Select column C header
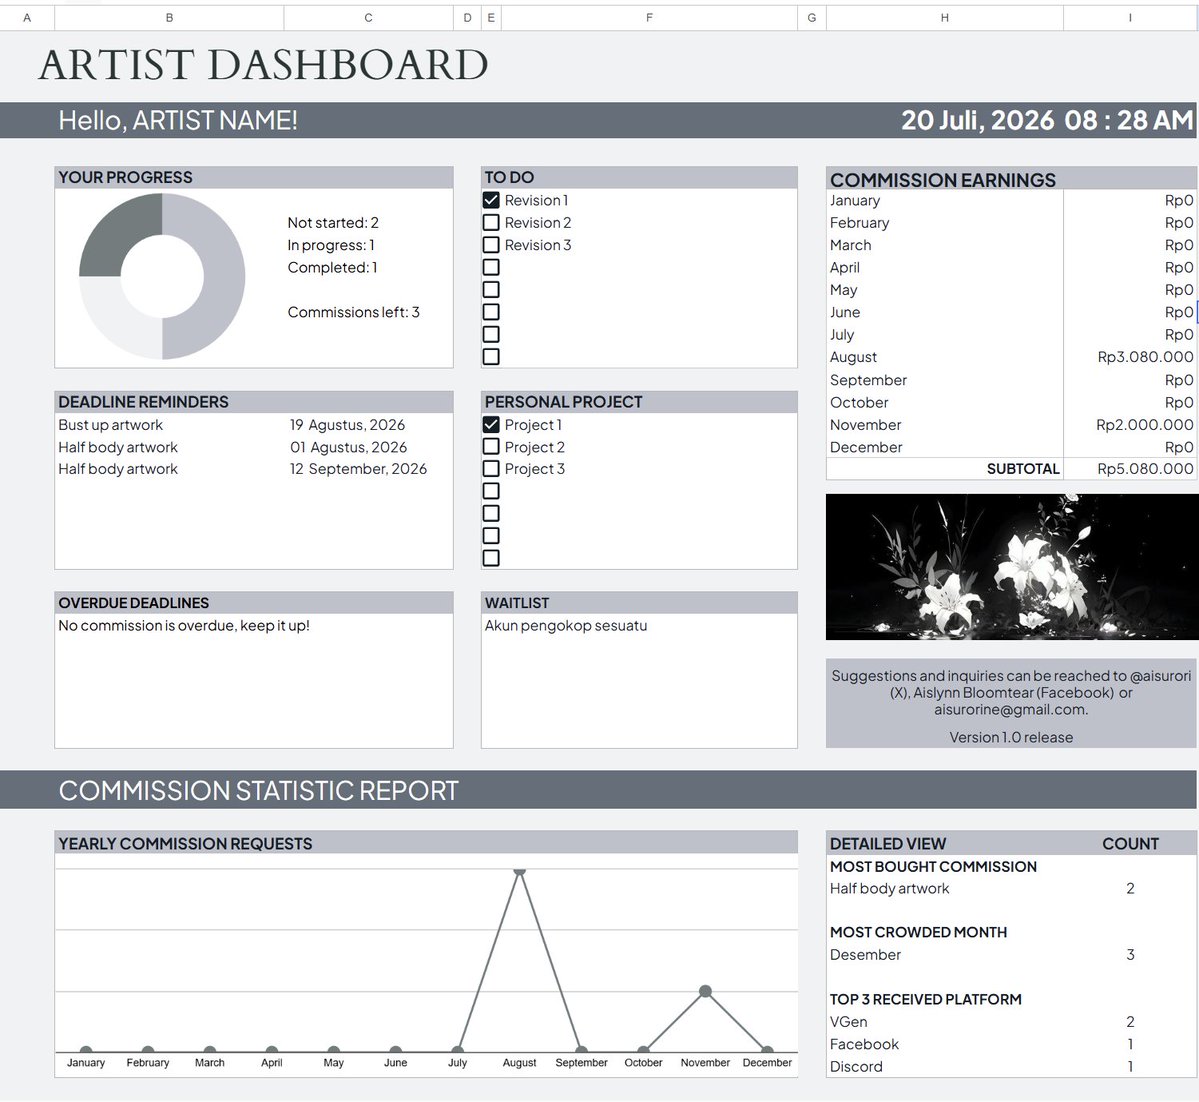Image resolution: width=1199 pixels, height=1102 pixels. 369,18
